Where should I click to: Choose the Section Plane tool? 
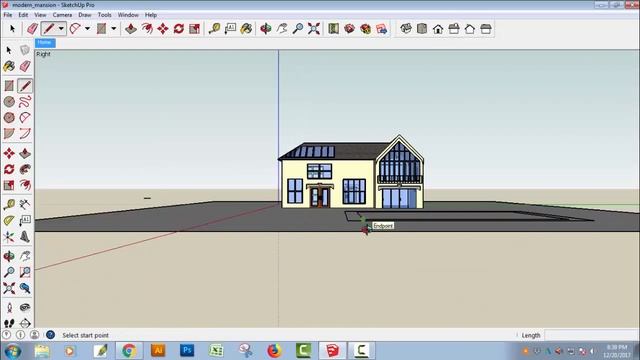coord(25,323)
